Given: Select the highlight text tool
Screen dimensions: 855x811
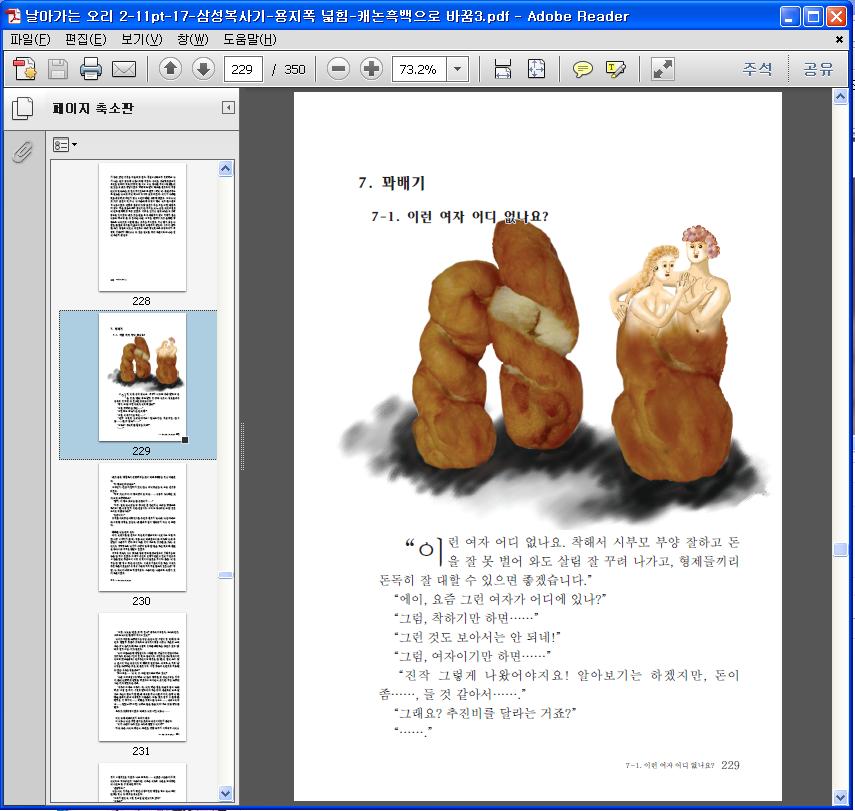Looking at the screenshot, I should coord(615,69).
